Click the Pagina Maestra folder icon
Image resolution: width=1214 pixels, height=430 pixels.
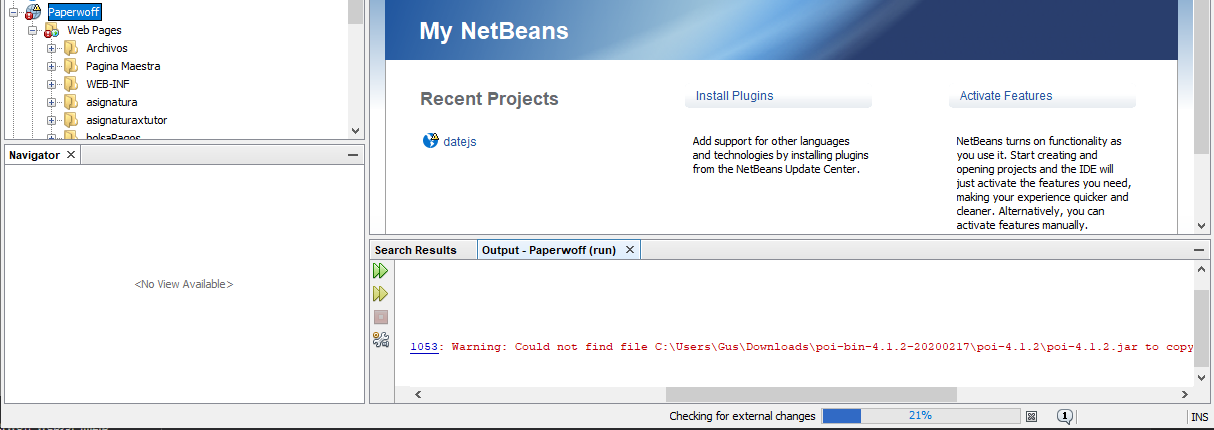(70, 66)
